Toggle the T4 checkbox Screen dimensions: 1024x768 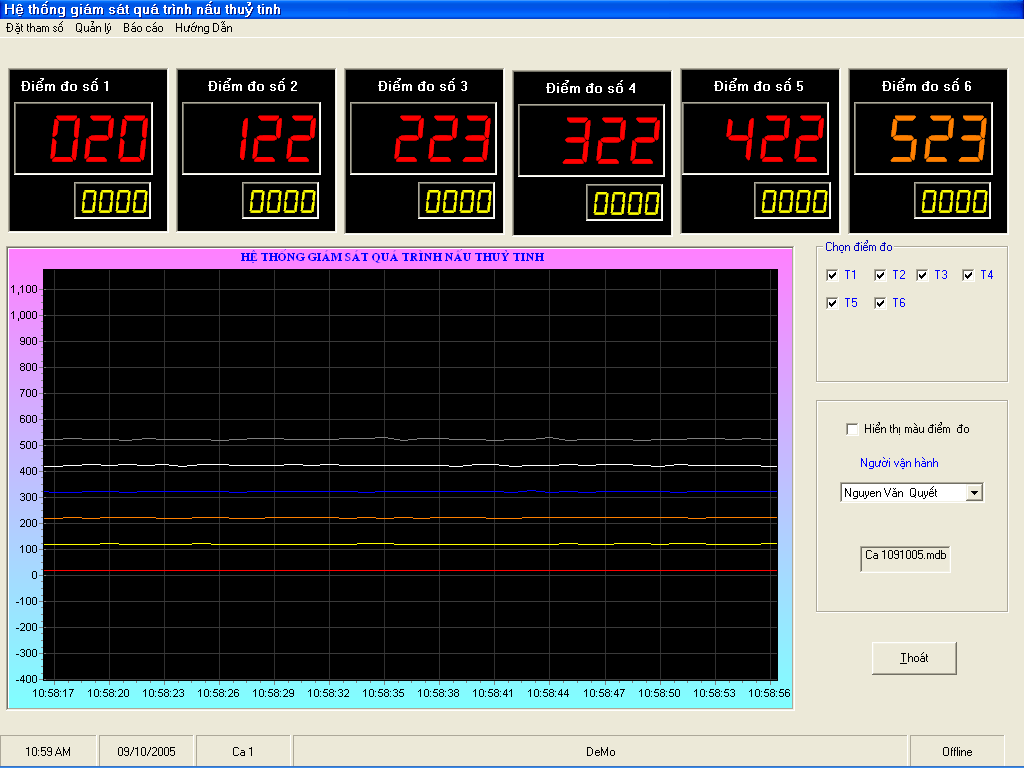point(968,275)
